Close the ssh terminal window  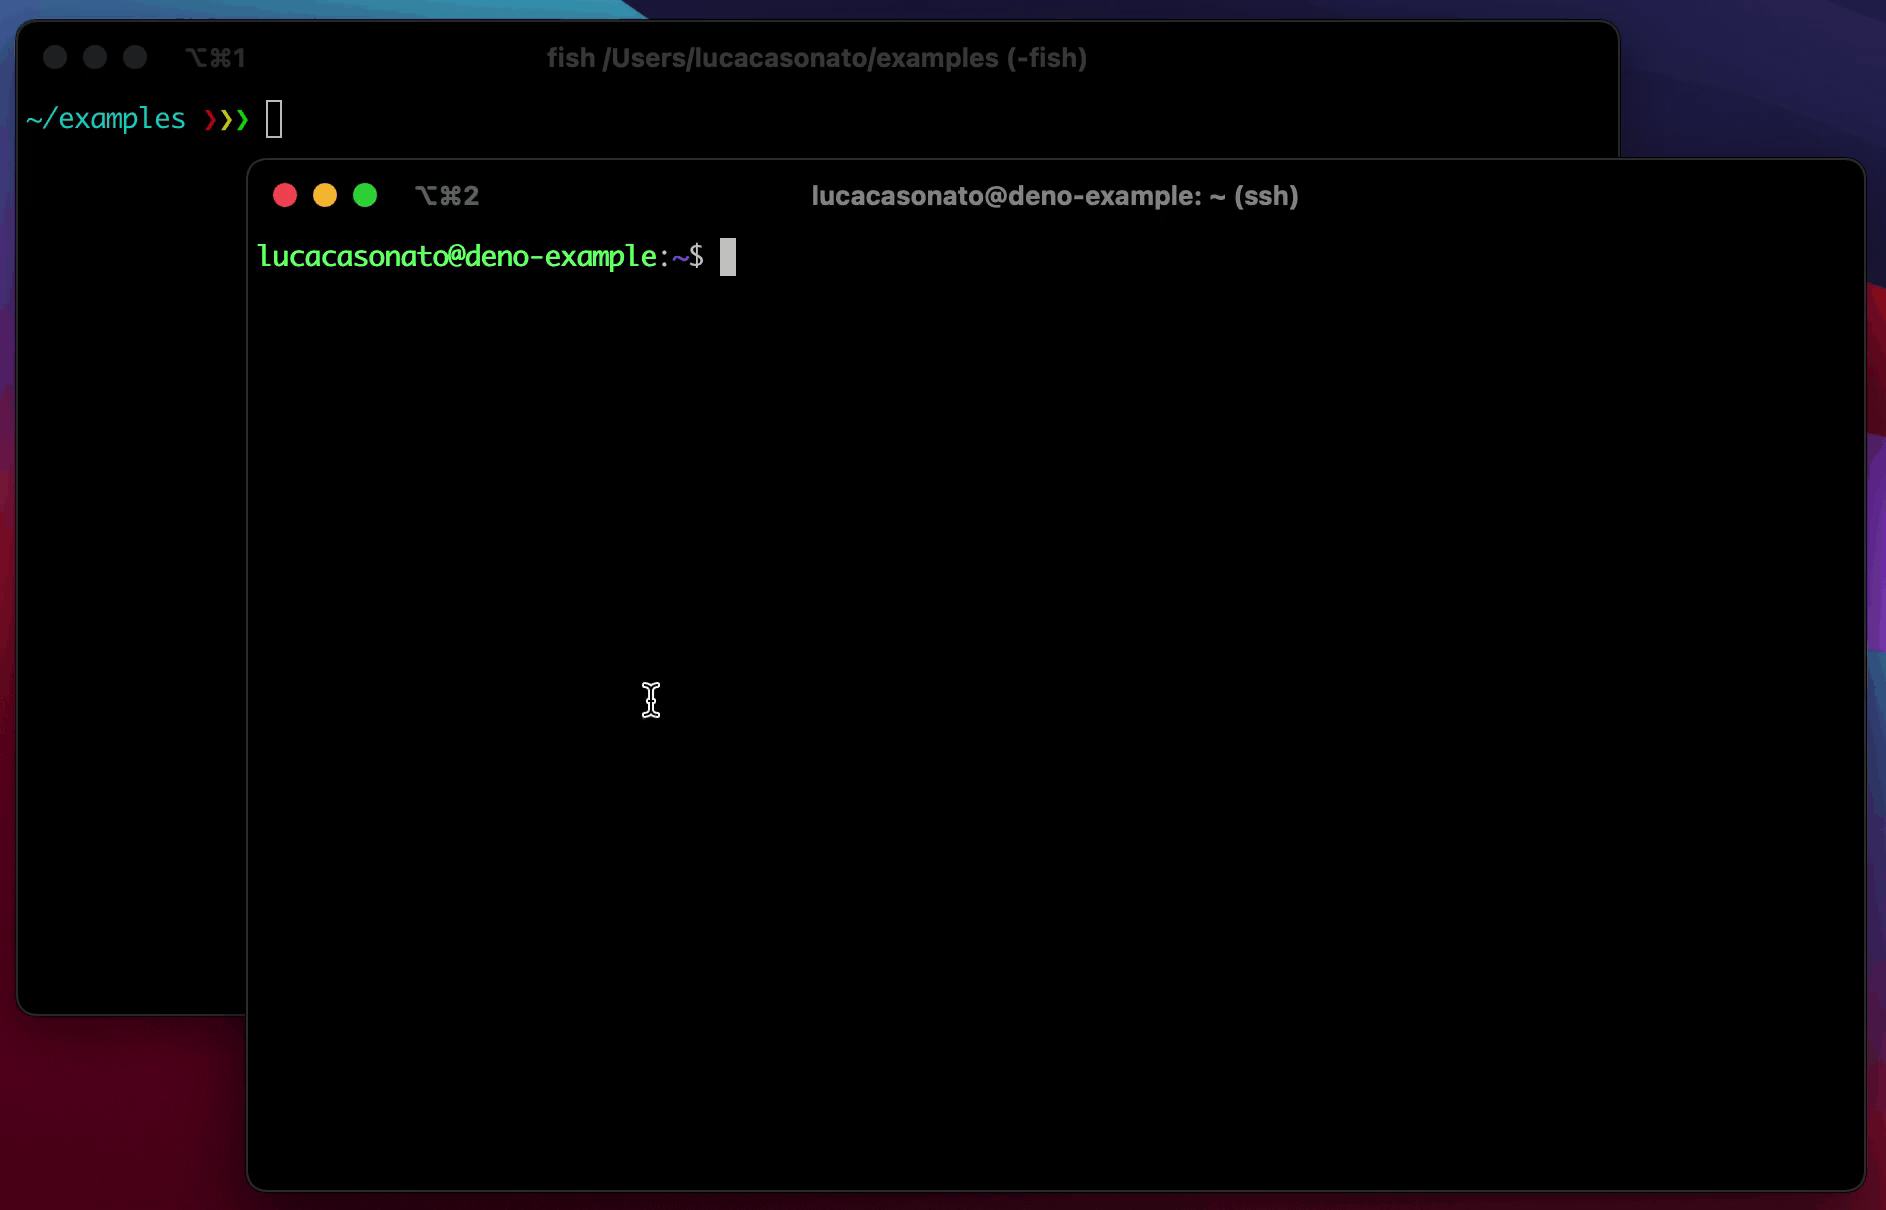click(285, 195)
